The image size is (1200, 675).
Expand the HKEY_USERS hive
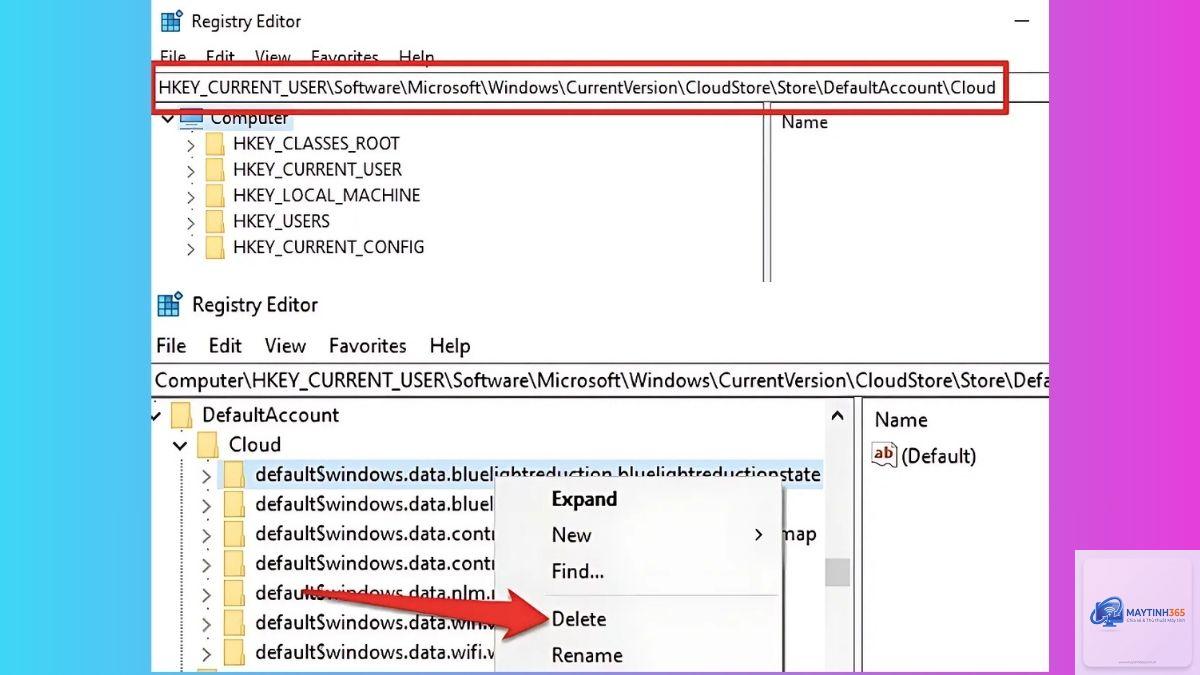coord(190,222)
